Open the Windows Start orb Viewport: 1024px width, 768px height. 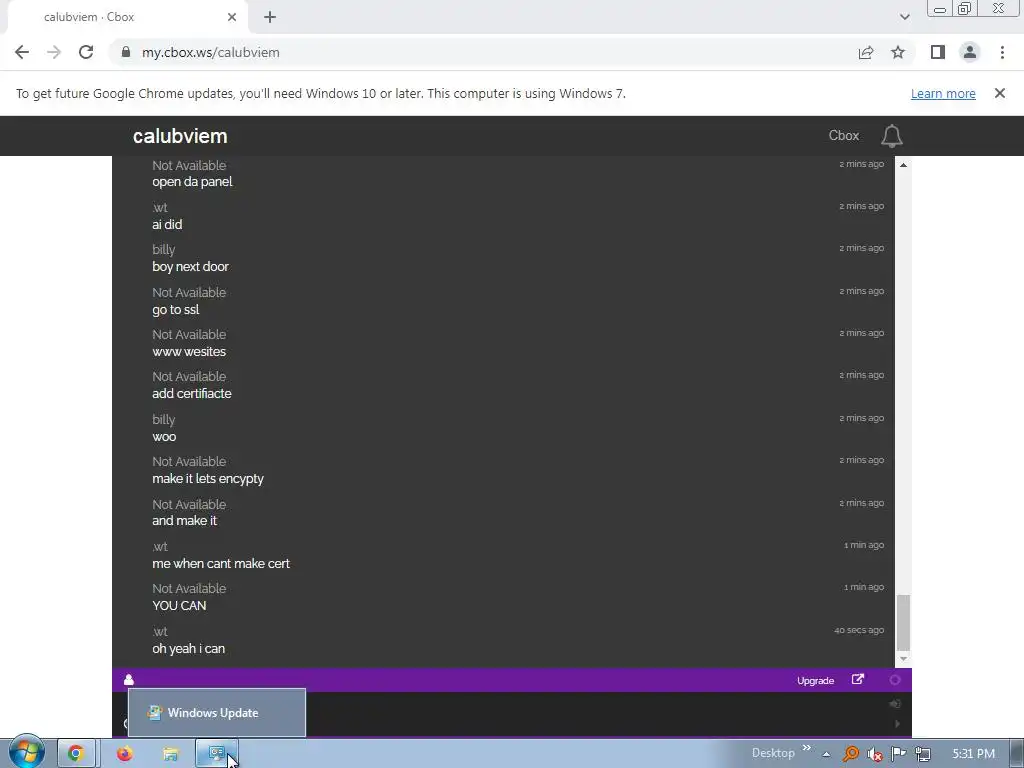pos(27,752)
